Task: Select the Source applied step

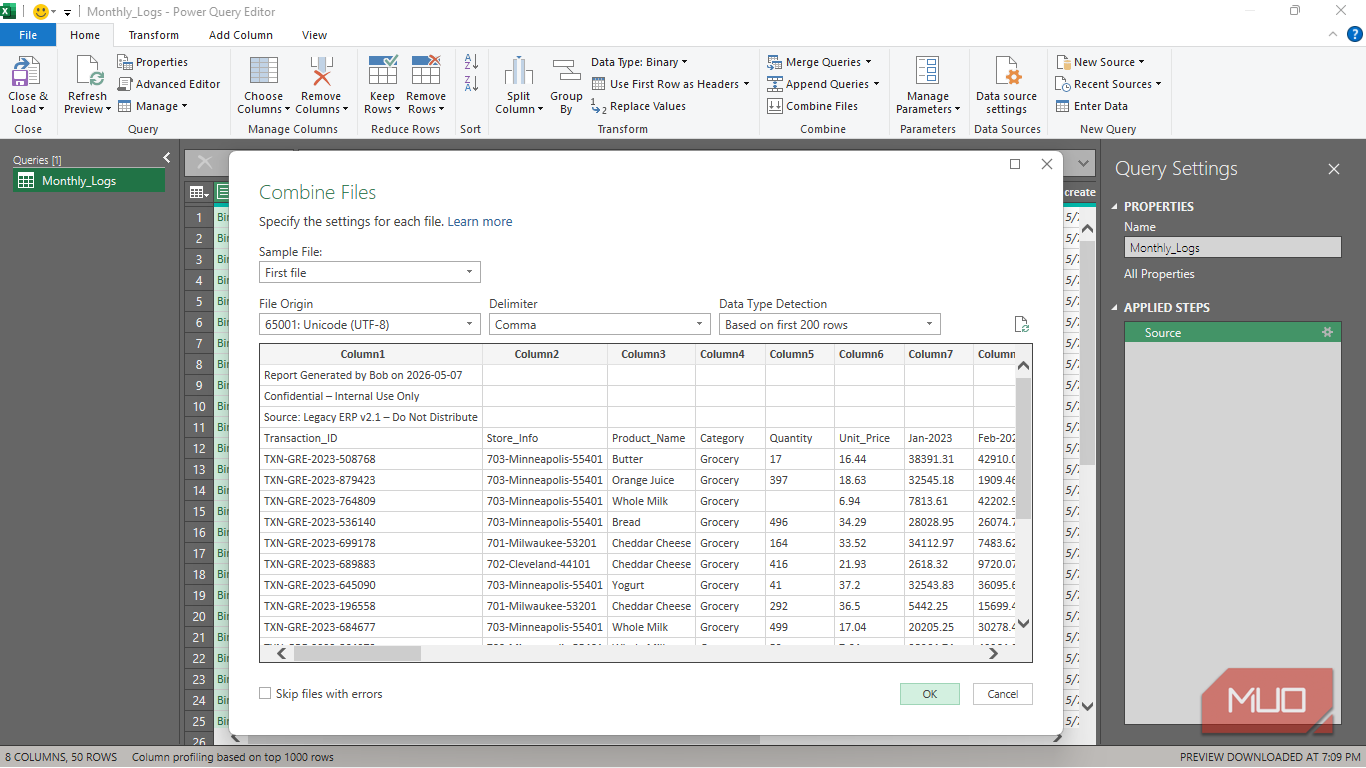Action: pos(1233,333)
